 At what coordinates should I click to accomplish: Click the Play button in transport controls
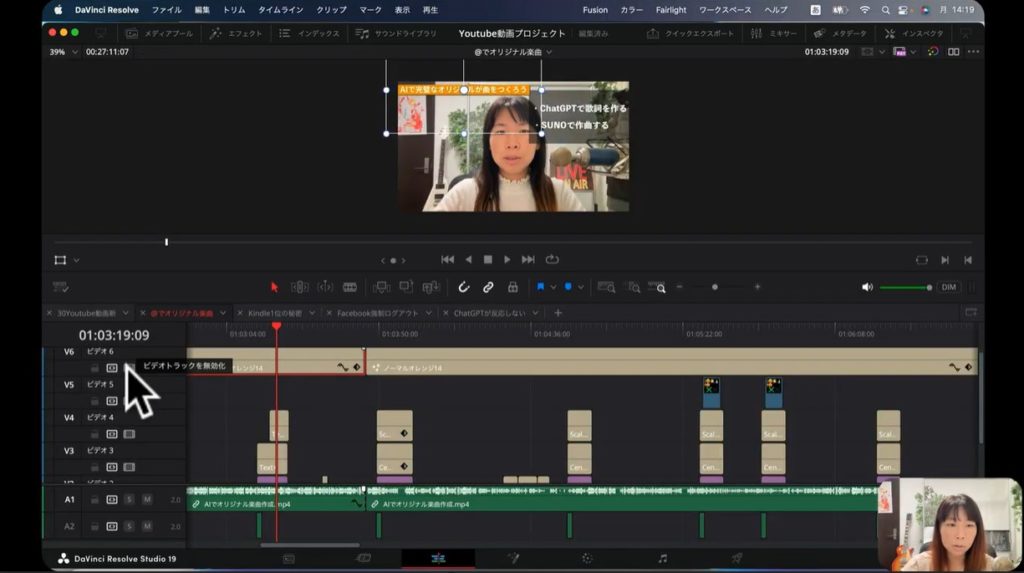[x=508, y=260]
